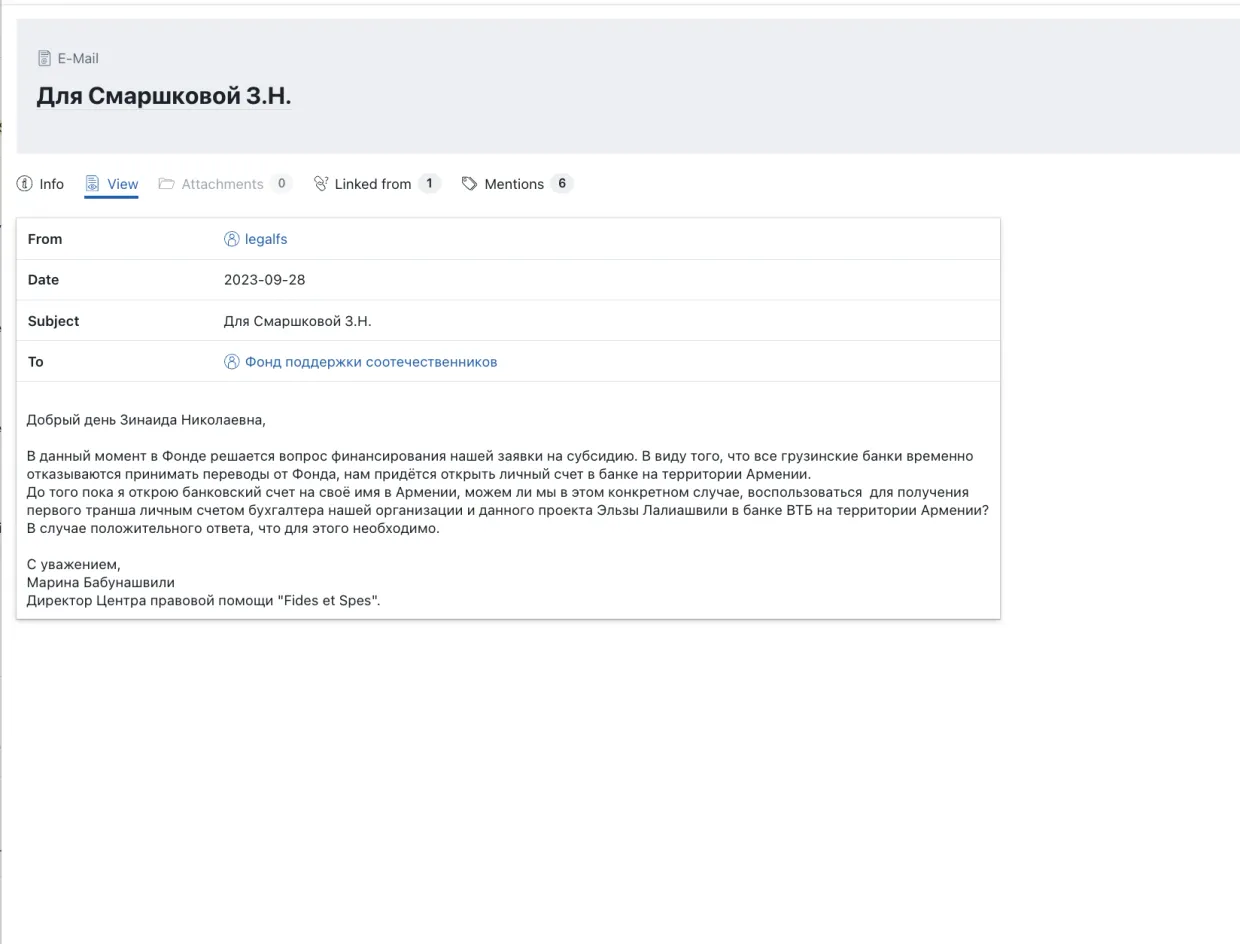
Task: Click the Mentions count badge showing 6
Action: pyautogui.click(x=562, y=183)
